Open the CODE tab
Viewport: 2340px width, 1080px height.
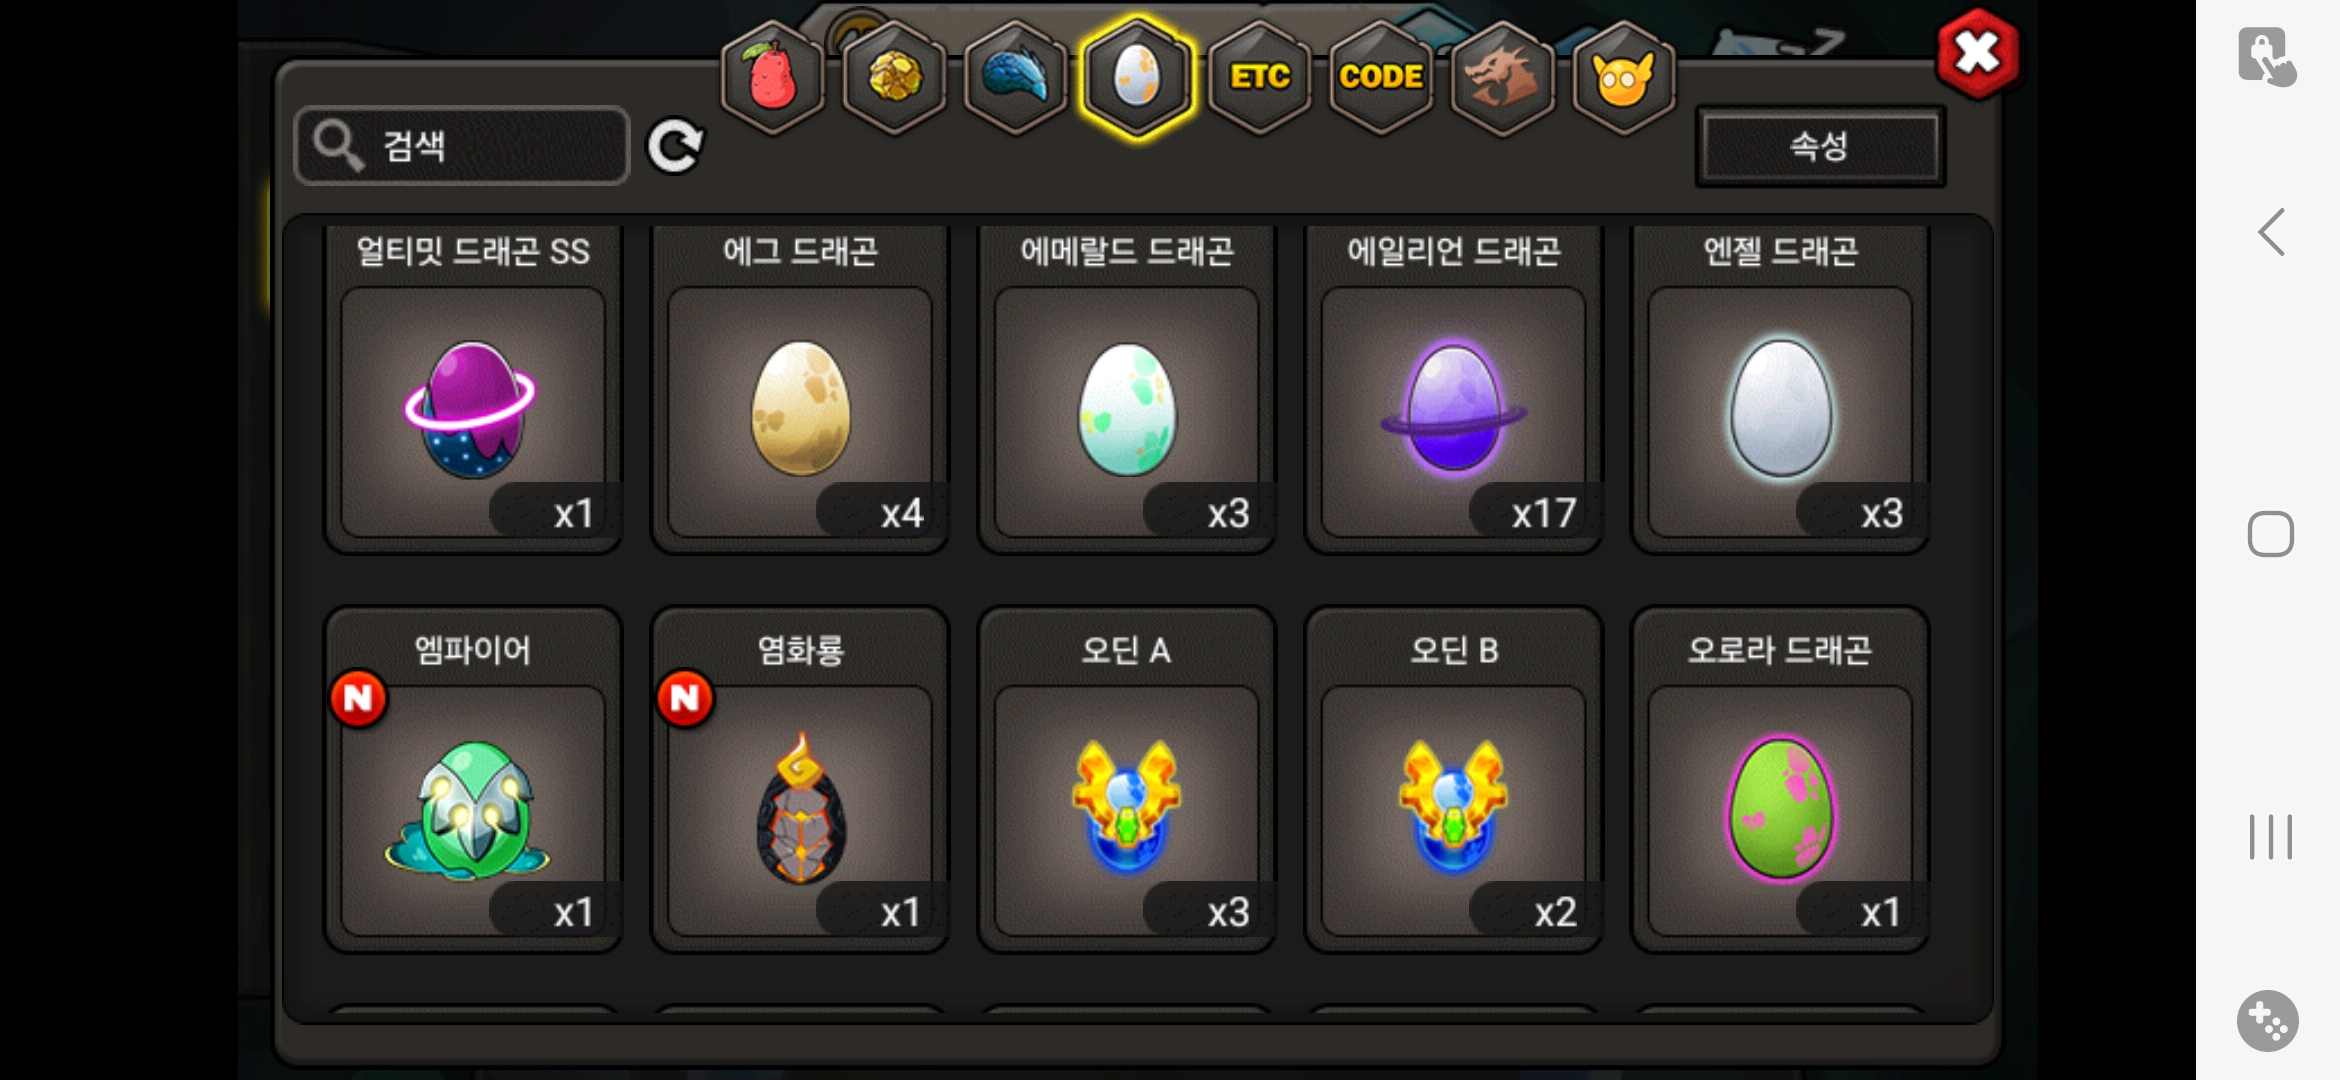(1381, 77)
